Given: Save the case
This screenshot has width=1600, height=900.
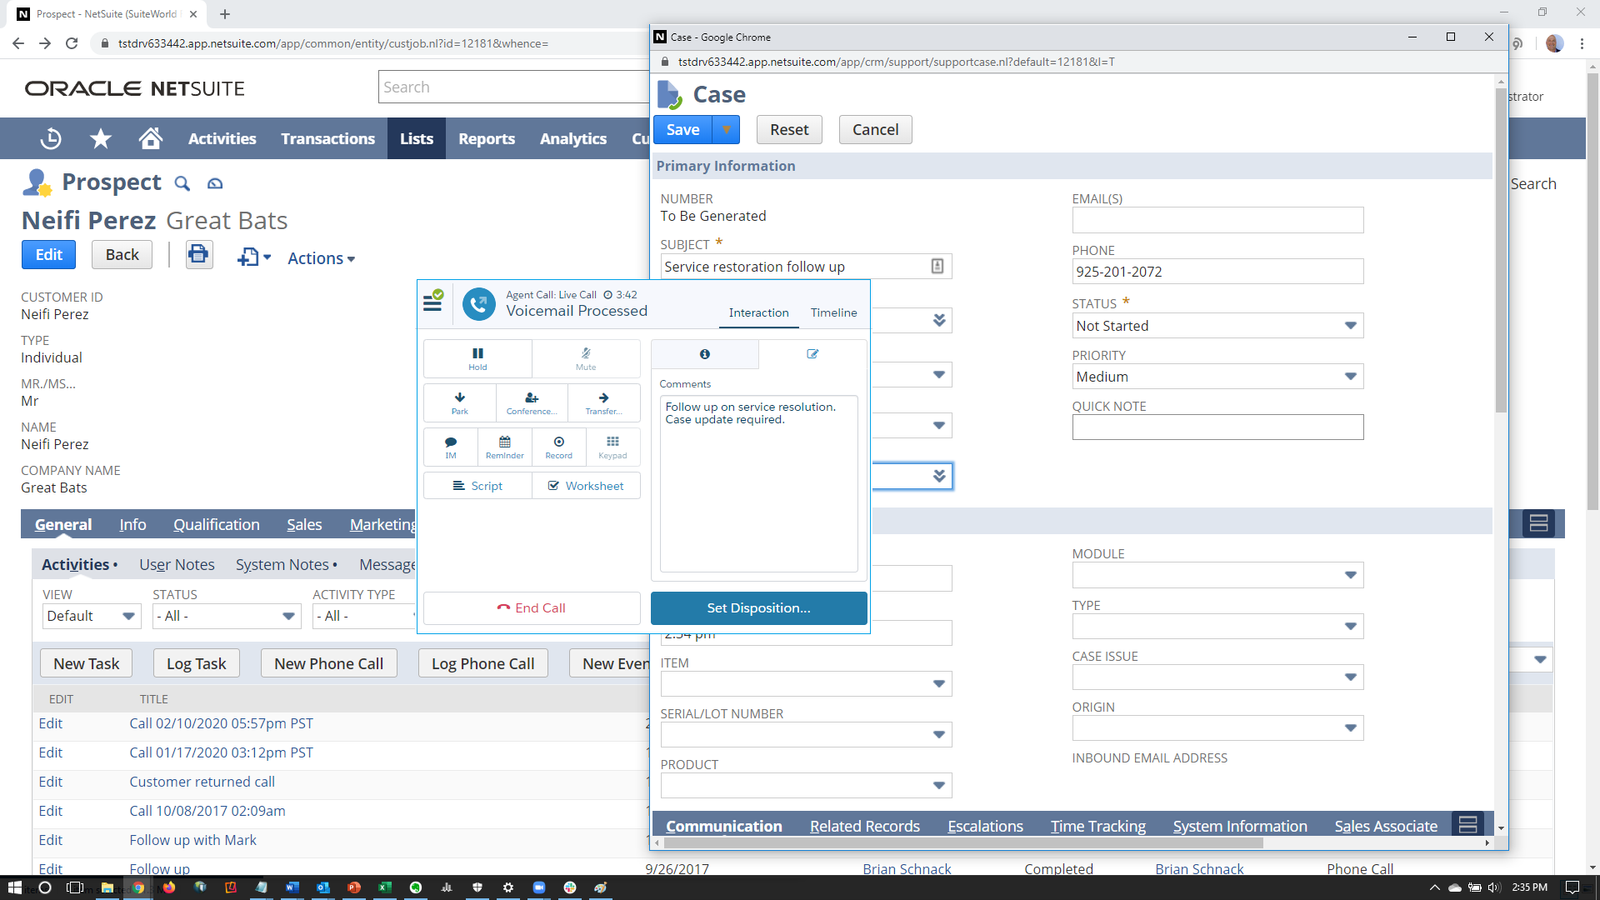Looking at the screenshot, I should 683,129.
